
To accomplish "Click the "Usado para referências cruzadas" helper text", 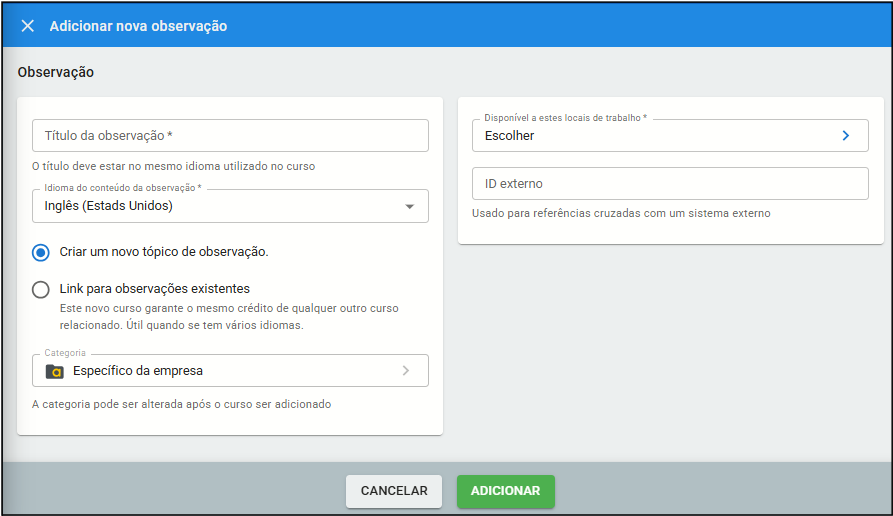I will [x=621, y=213].
